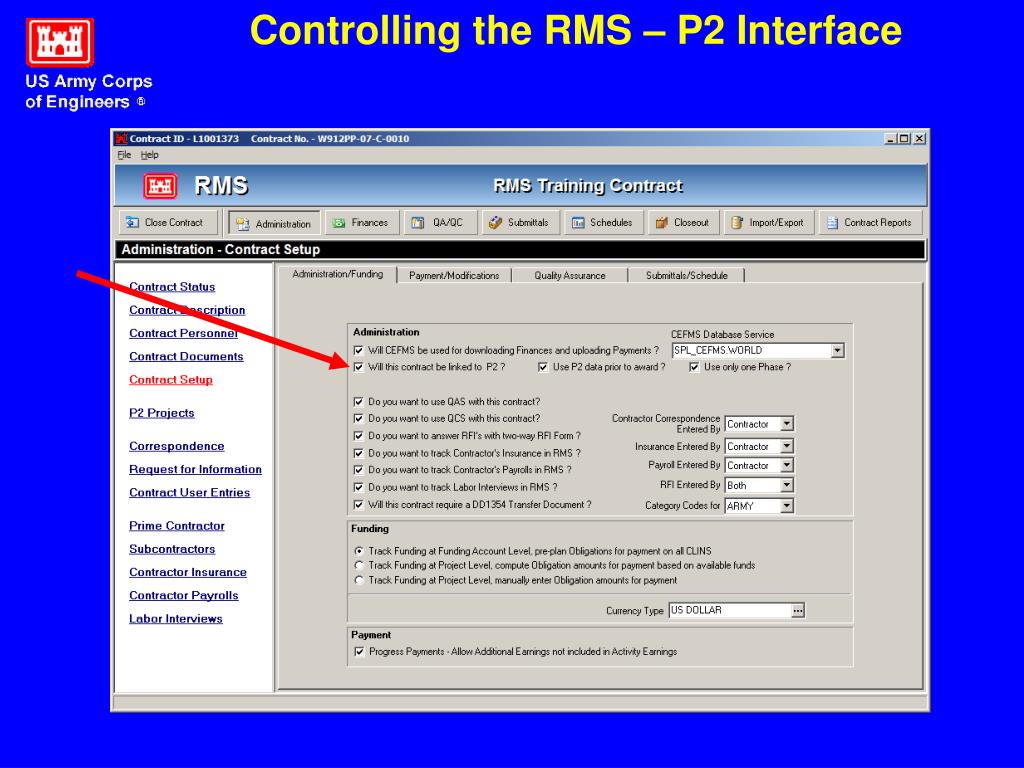Open Contractor Correspondence Entered By dropdown
This screenshot has width=1024, height=768.
787,424
